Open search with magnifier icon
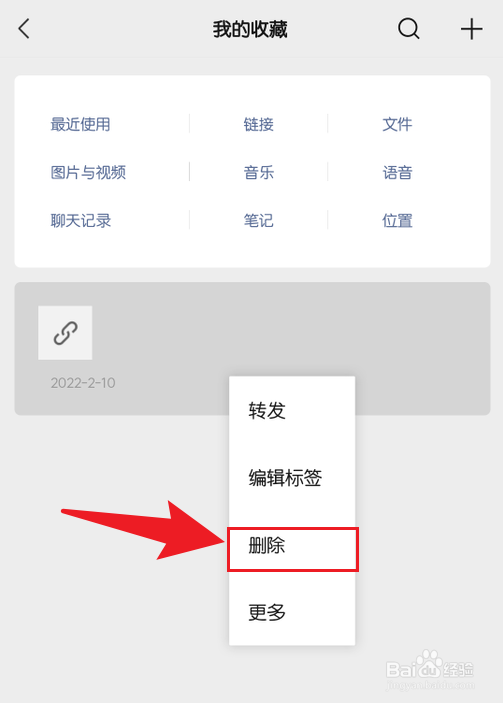This screenshot has height=703, width=503. point(408,29)
